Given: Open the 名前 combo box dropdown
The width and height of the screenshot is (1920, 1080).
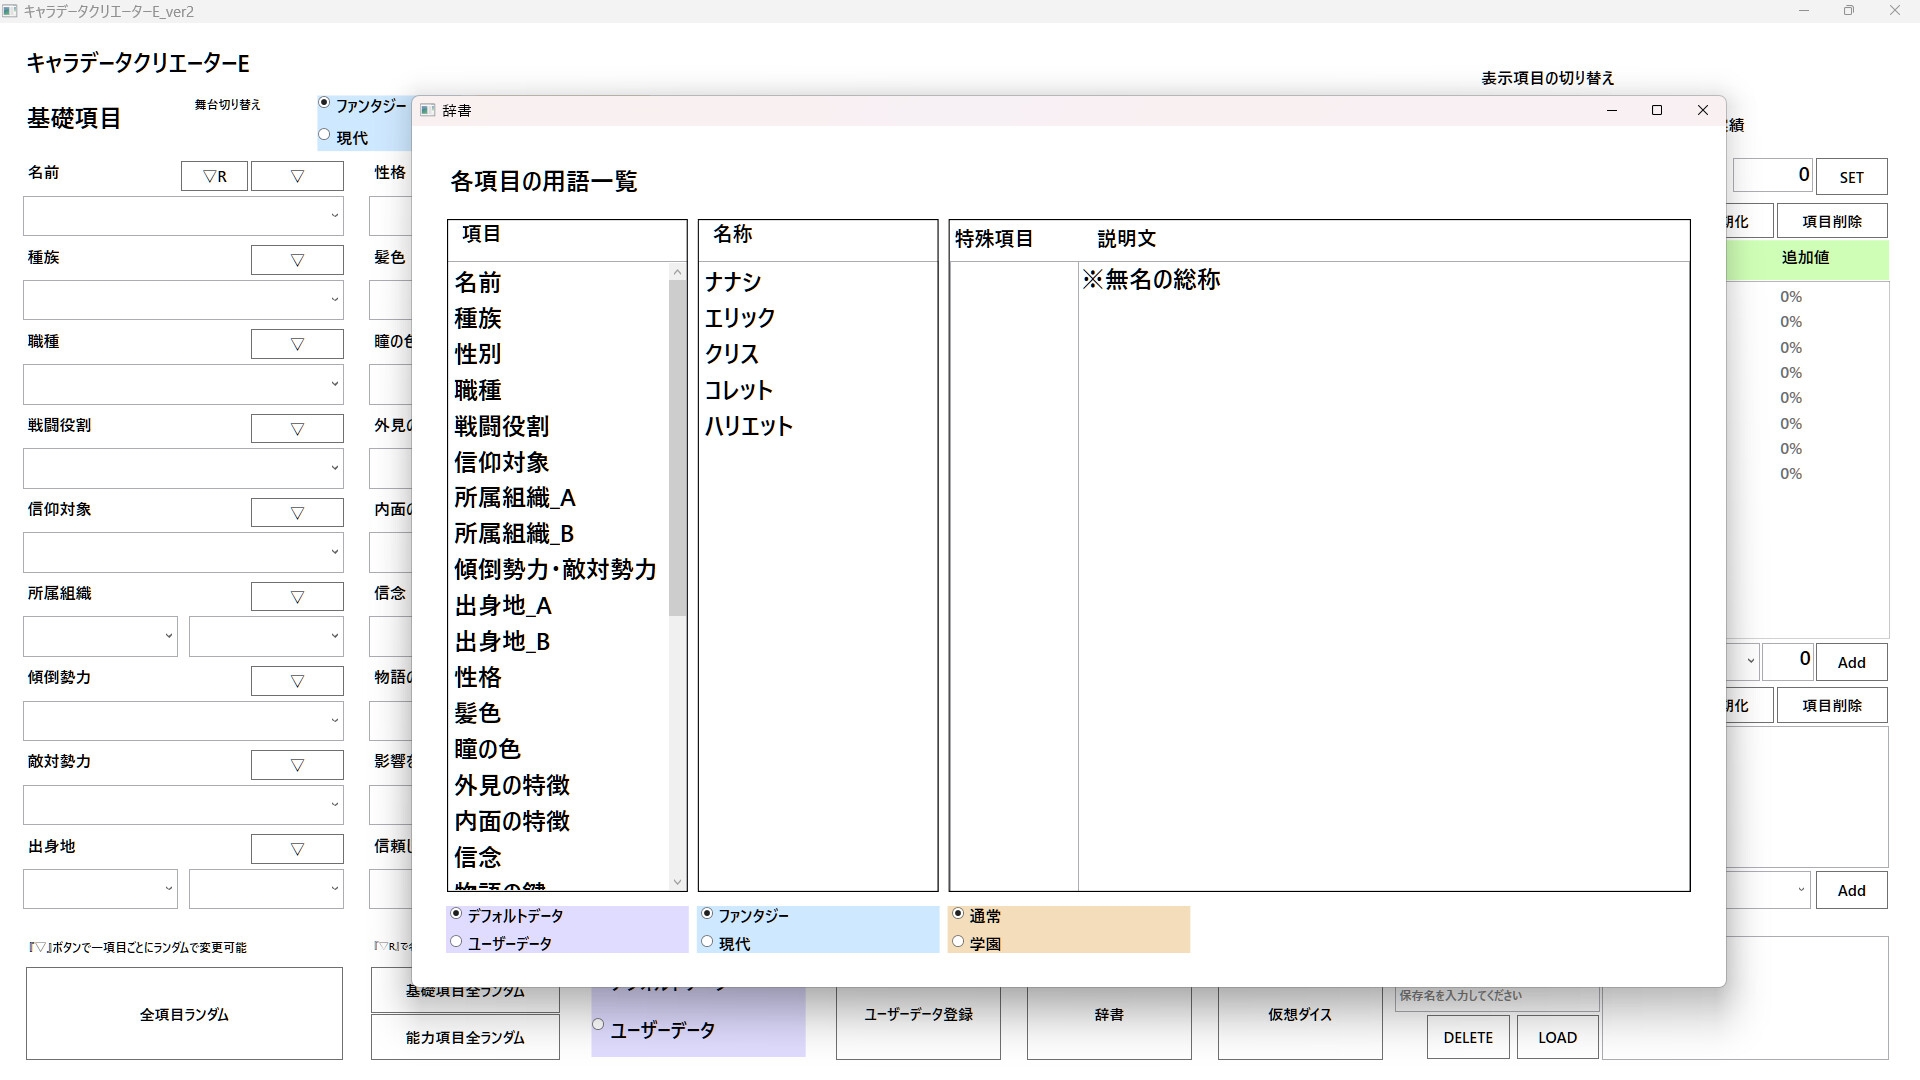Looking at the screenshot, I should click(x=334, y=216).
